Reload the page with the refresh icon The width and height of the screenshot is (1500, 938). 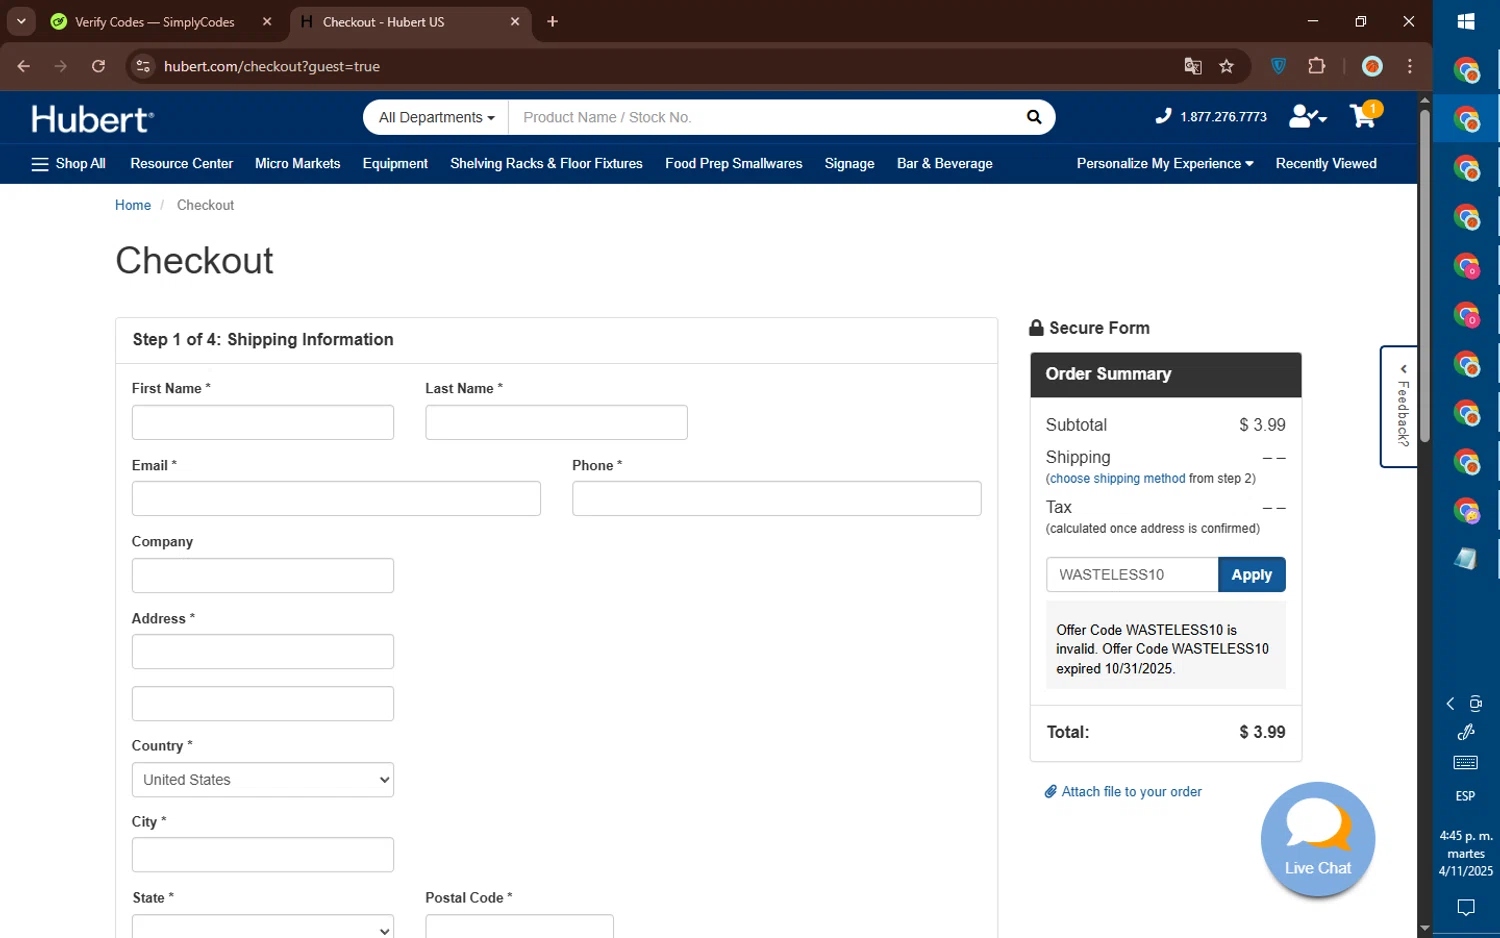pos(98,66)
